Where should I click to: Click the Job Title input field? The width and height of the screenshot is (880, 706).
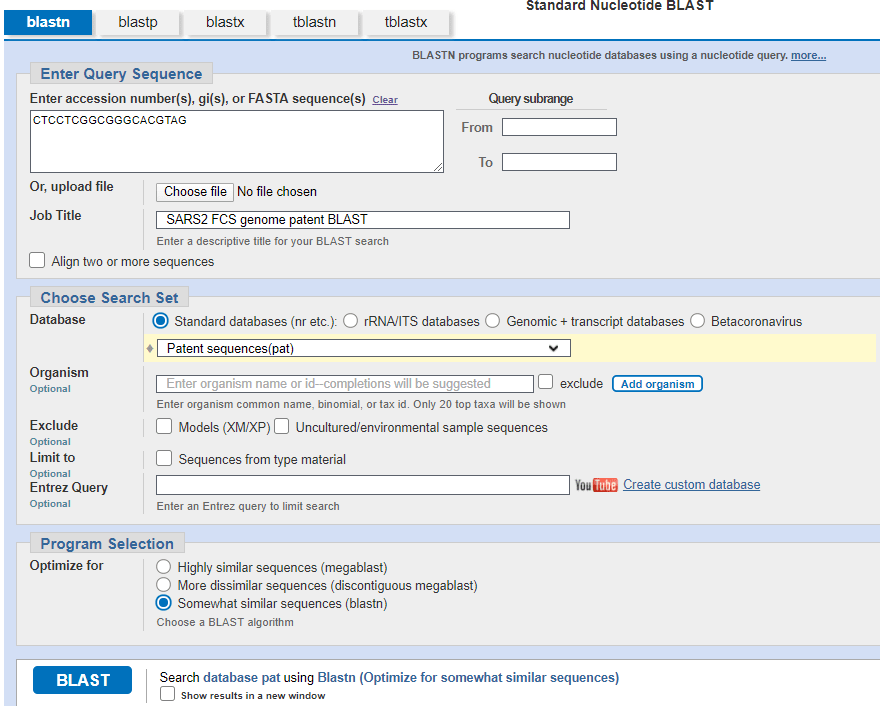tap(363, 219)
